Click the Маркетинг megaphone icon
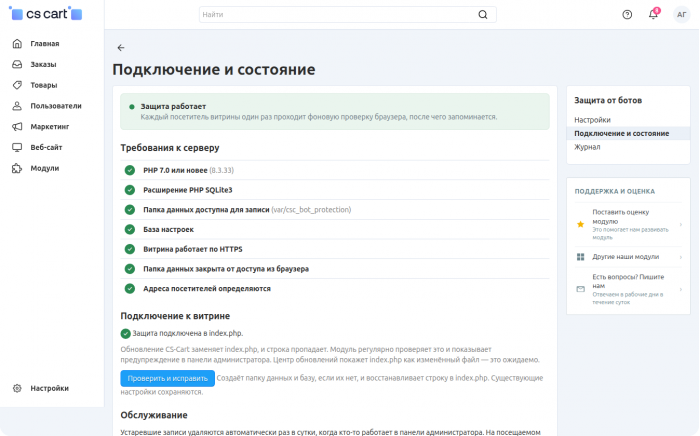Screen dimensions: 700x436 (x=17, y=126)
